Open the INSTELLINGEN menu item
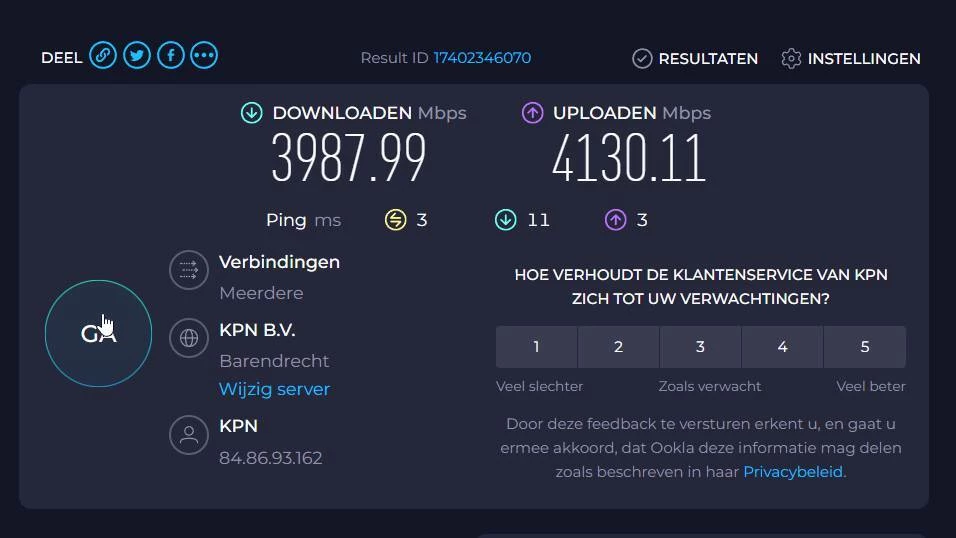 pos(863,59)
